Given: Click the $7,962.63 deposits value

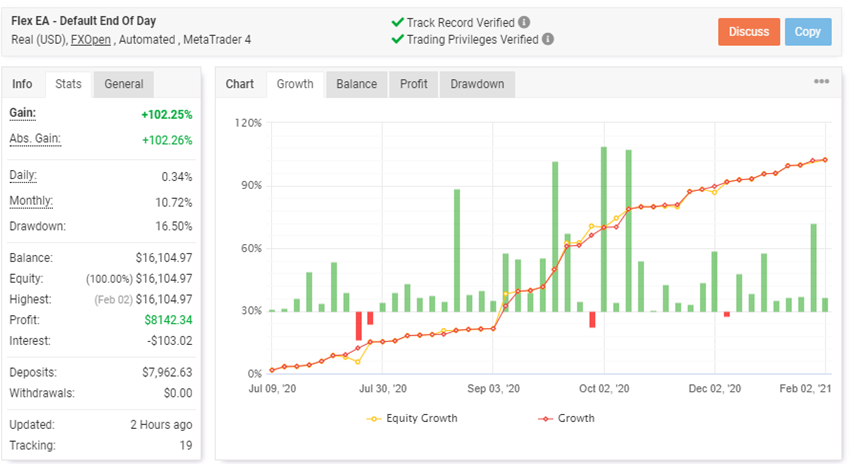Looking at the screenshot, I should click(167, 372).
